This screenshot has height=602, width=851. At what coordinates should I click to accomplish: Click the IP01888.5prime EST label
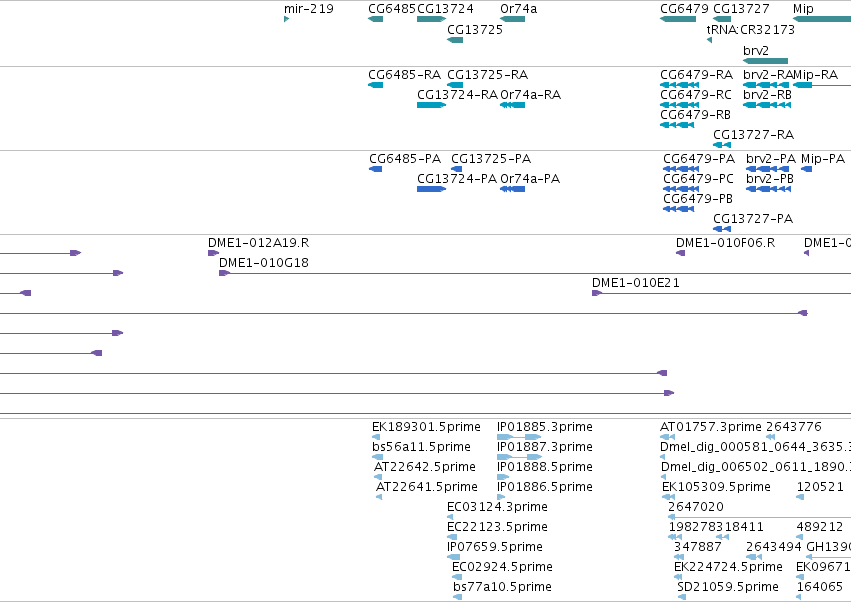544,467
